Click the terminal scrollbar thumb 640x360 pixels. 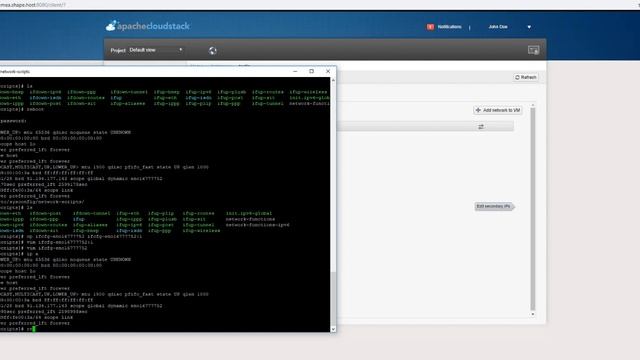pyautogui.click(x=333, y=300)
